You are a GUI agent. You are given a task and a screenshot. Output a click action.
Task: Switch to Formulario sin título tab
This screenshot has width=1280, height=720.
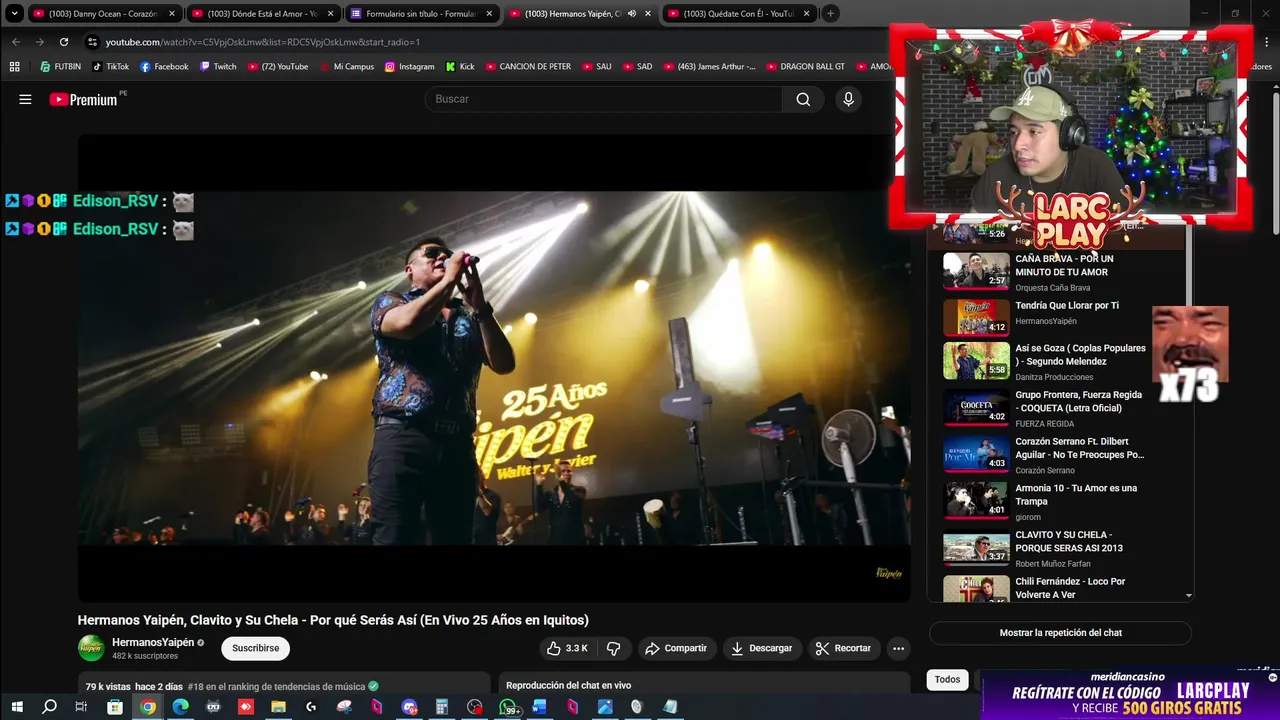pyautogui.click(x=422, y=14)
